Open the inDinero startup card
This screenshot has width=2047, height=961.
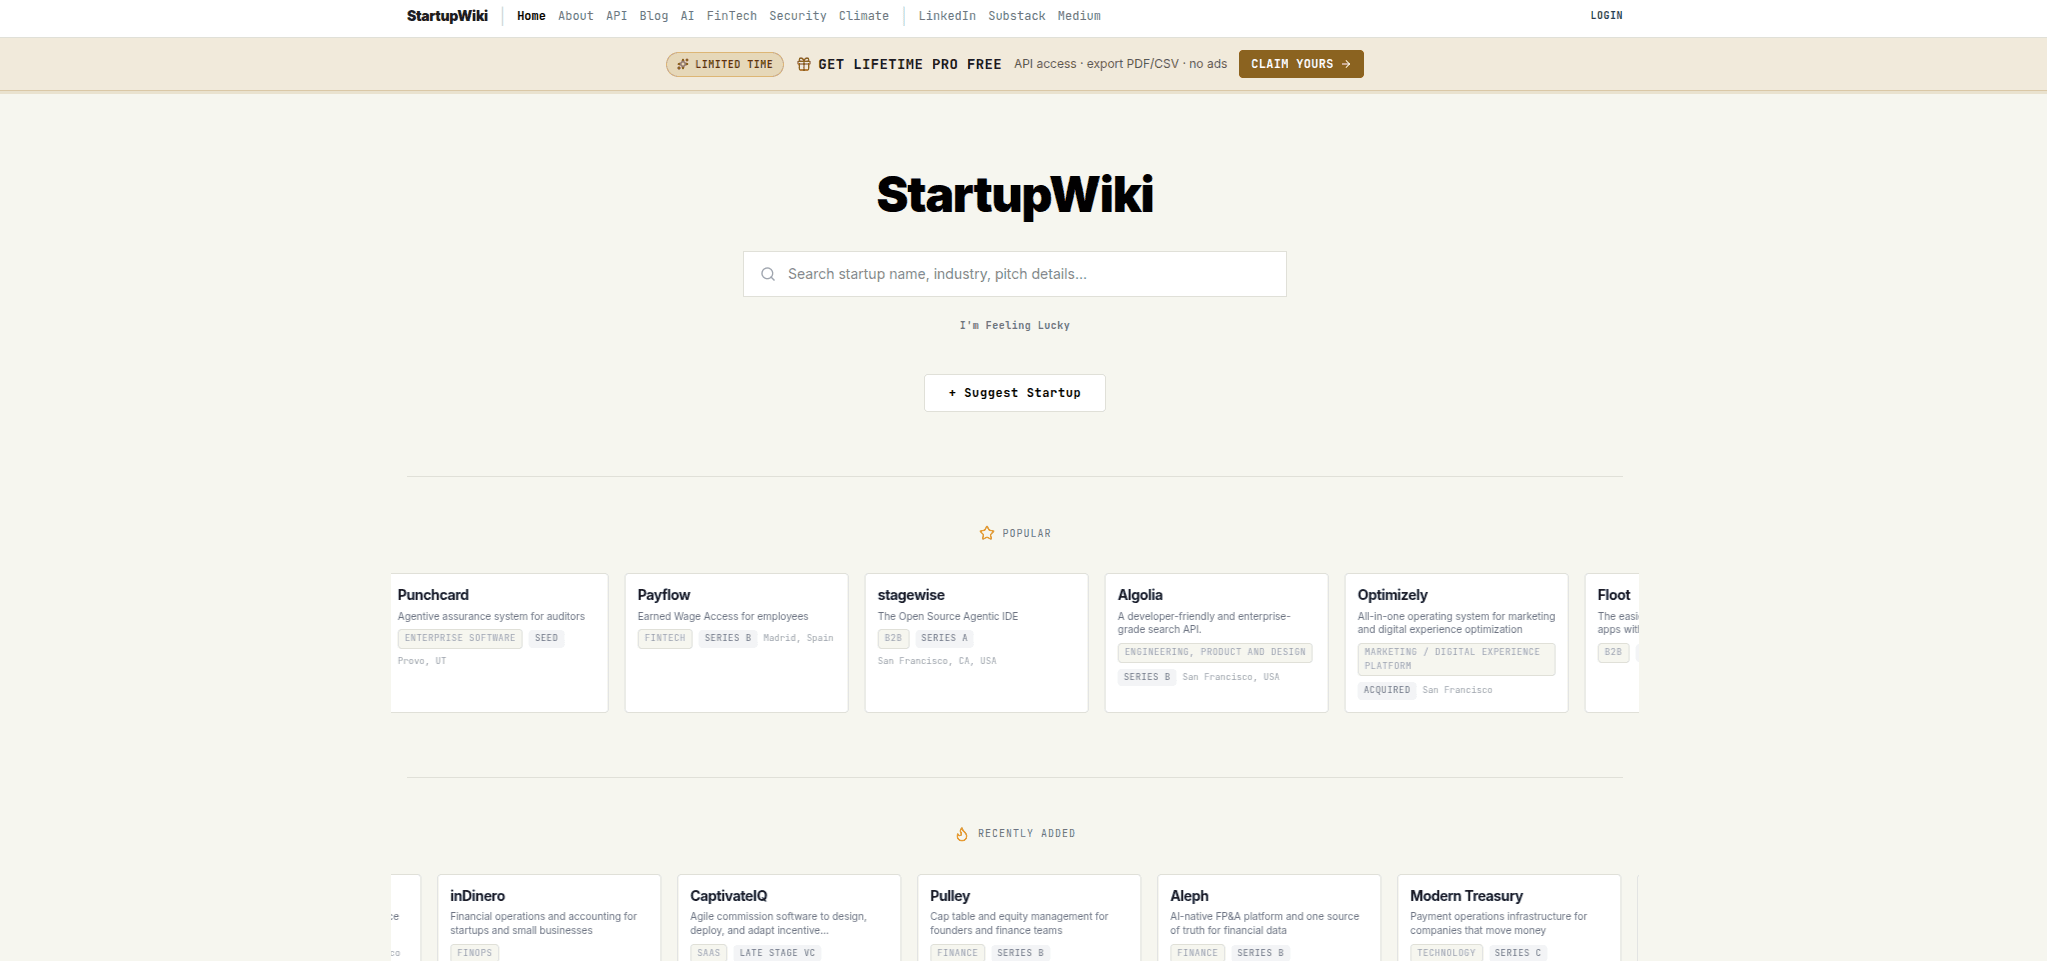point(549,918)
